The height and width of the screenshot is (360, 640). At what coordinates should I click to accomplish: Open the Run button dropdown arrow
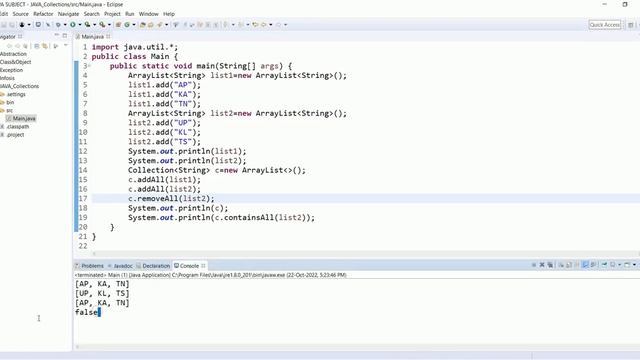click(x=80, y=25)
